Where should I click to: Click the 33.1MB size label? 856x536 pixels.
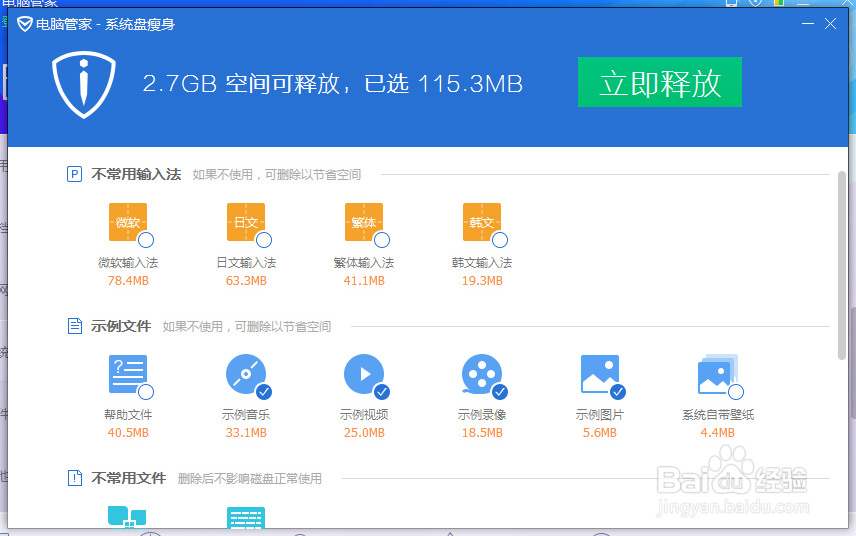coord(246,433)
